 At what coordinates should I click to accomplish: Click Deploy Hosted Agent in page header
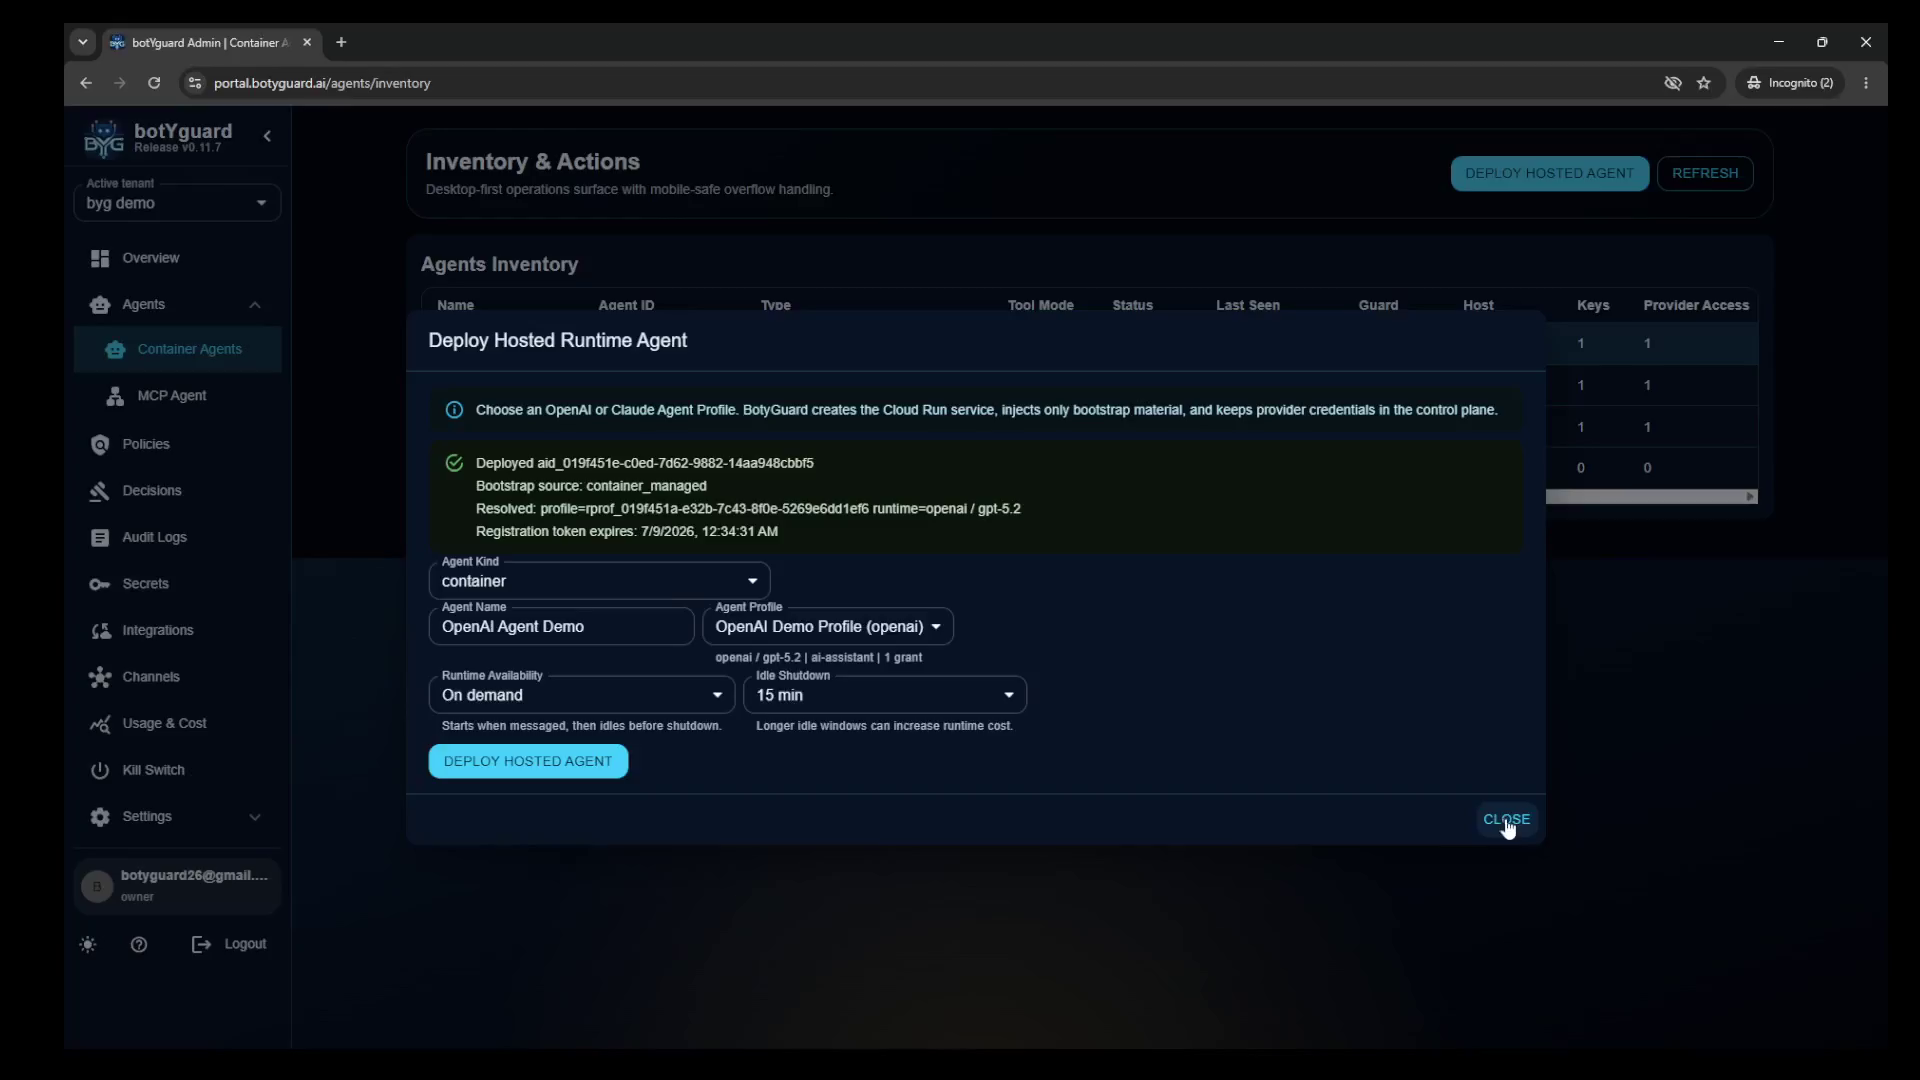coord(1549,173)
